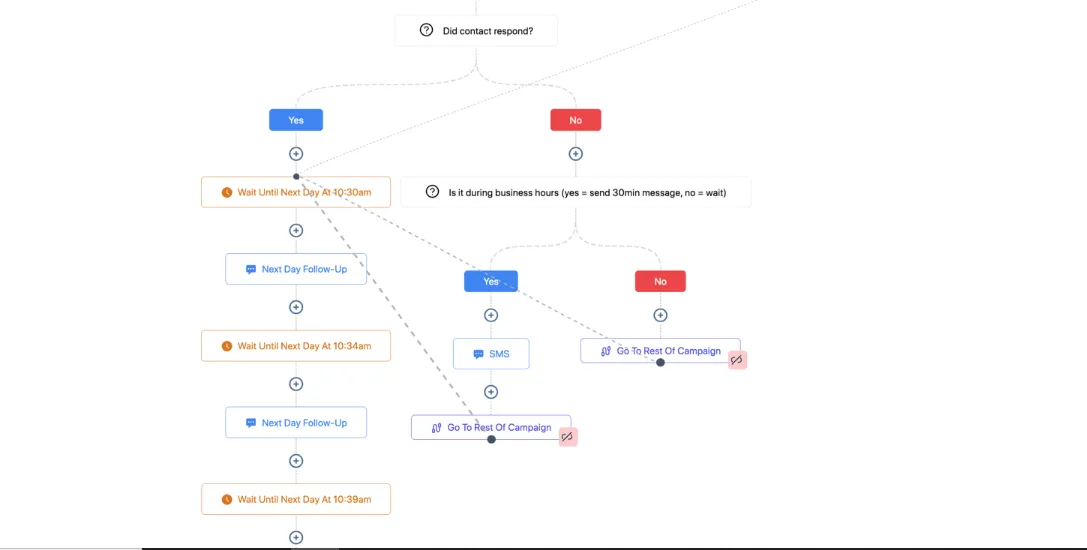This screenshot has height=550, width=1087.
Task: Select Yes branch under business hours condition
Action: click(x=491, y=282)
